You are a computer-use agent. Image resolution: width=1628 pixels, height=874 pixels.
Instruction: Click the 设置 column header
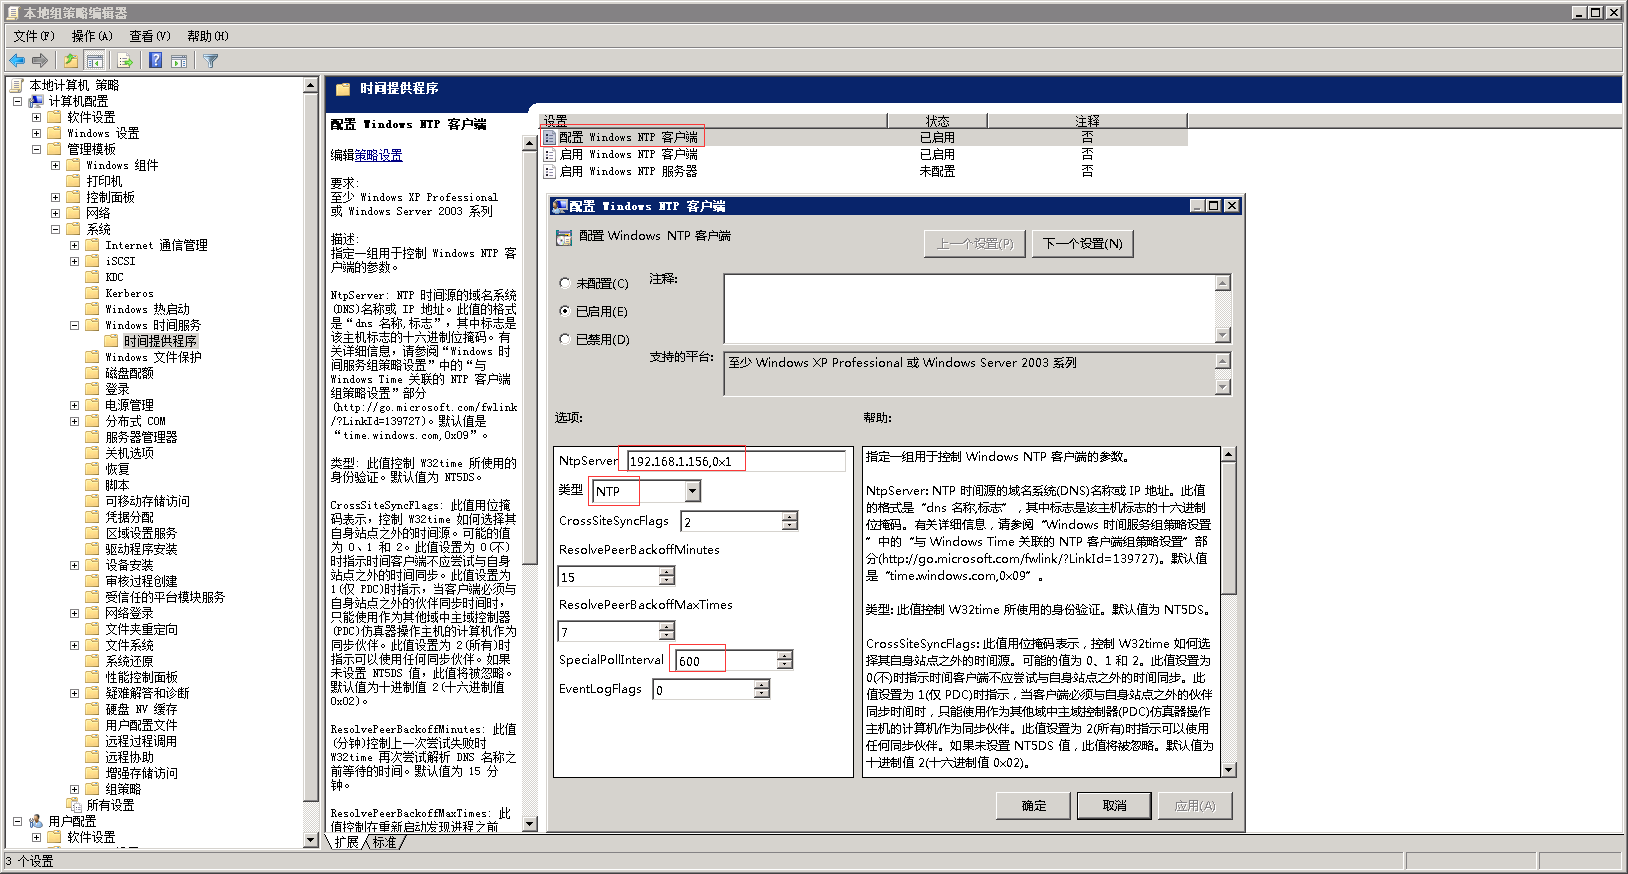pos(713,120)
